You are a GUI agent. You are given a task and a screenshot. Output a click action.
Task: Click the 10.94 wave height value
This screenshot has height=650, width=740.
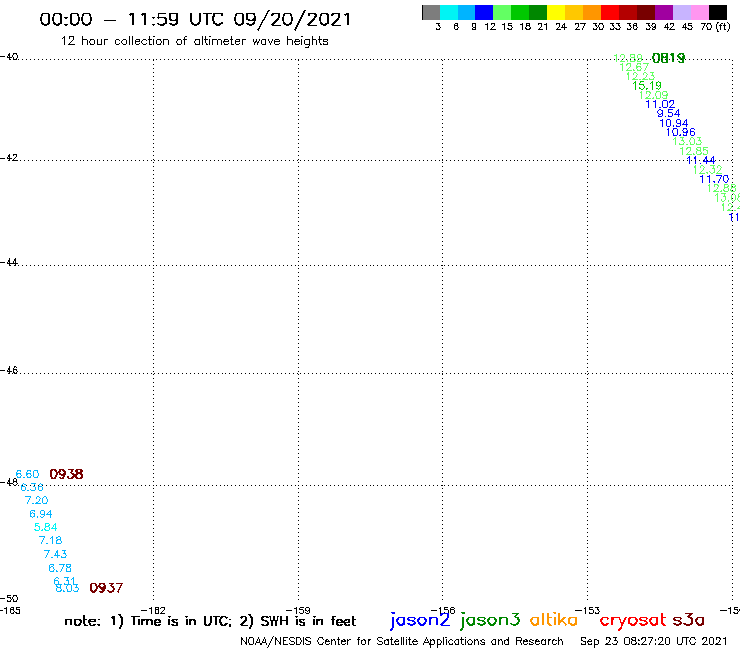(674, 123)
